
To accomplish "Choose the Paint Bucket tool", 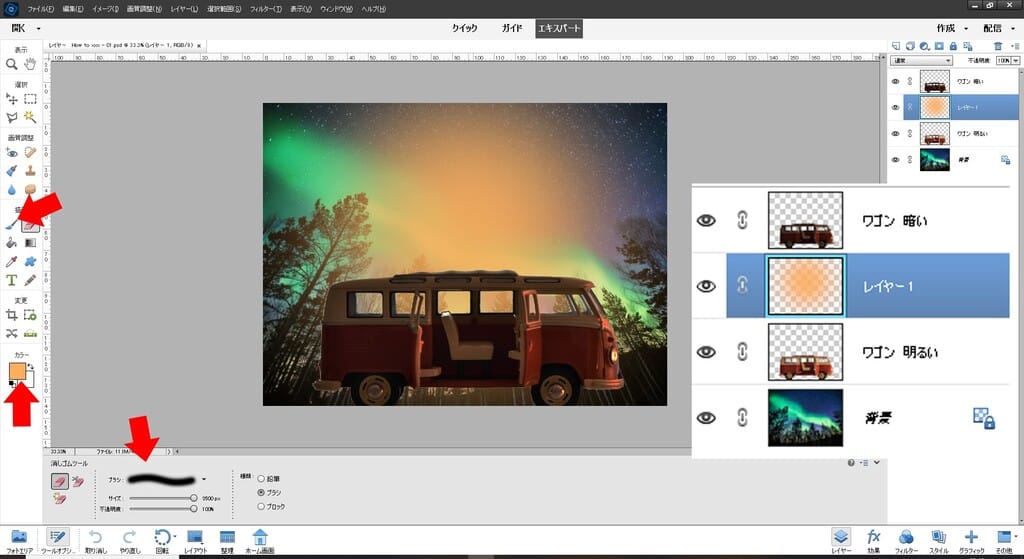I will 12,242.
